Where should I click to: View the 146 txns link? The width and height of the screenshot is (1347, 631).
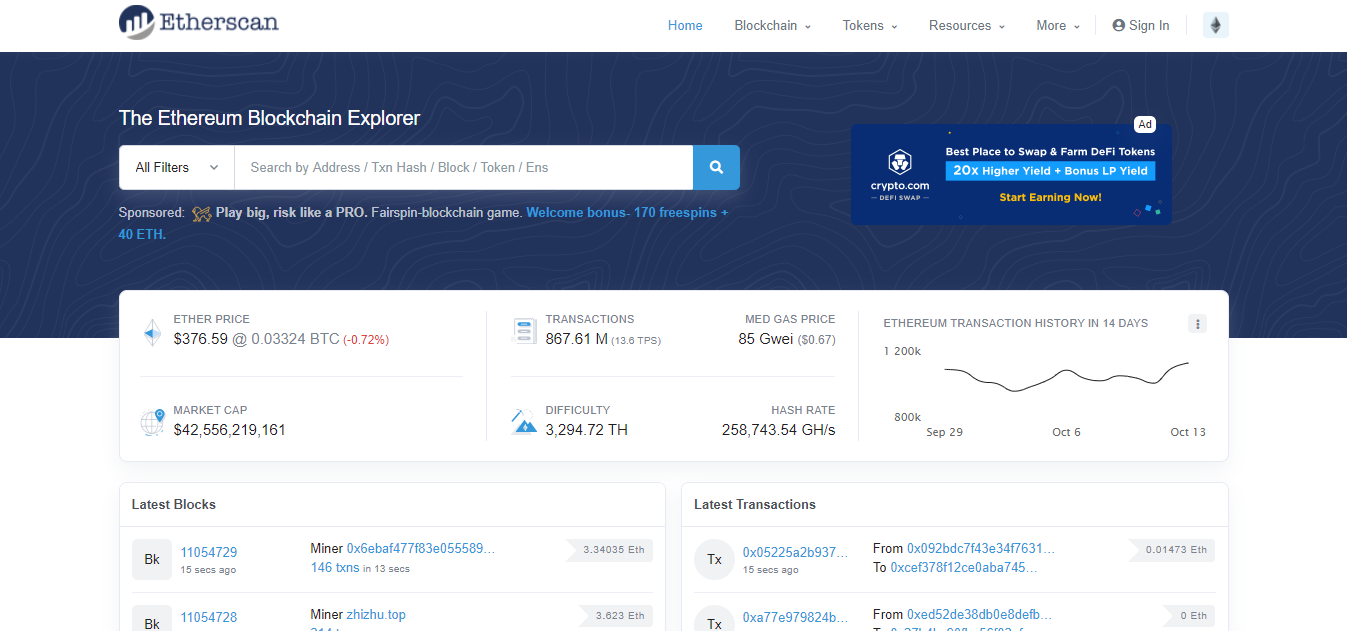(x=335, y=567)
